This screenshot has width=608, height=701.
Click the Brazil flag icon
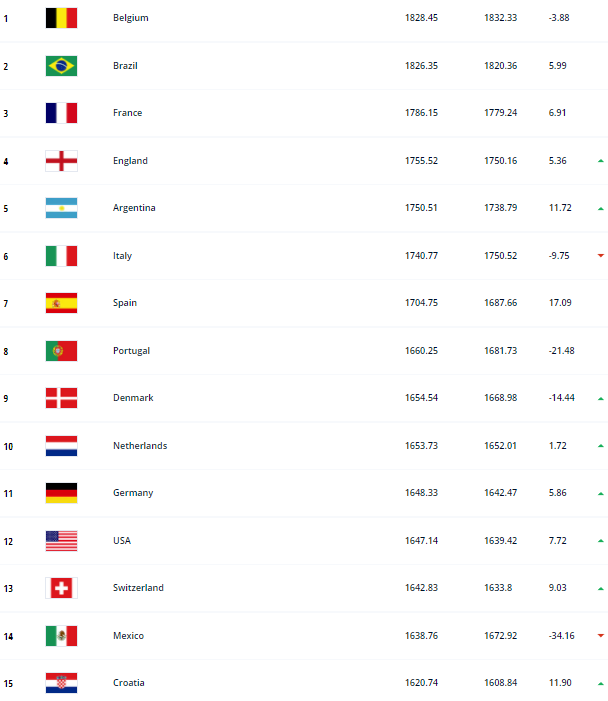point(61,66)
